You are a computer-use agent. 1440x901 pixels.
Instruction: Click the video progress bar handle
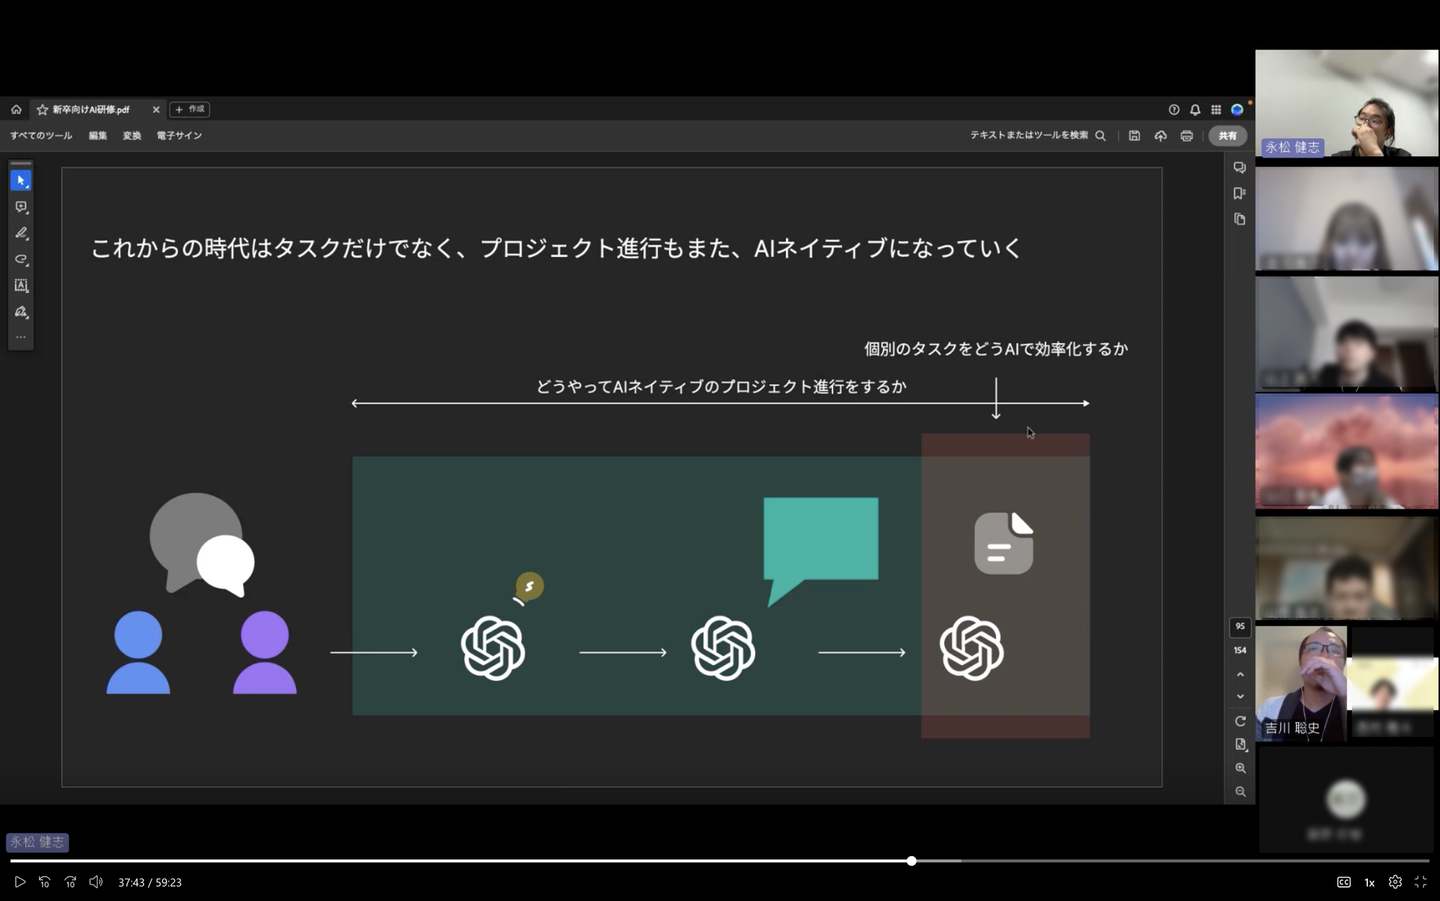pyautogui.click(x=912, y=861)
